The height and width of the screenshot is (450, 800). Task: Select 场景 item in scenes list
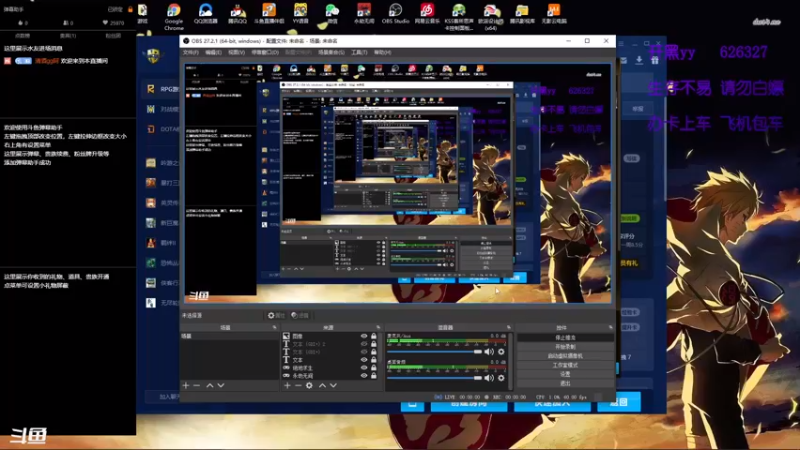tap(230, 336)
